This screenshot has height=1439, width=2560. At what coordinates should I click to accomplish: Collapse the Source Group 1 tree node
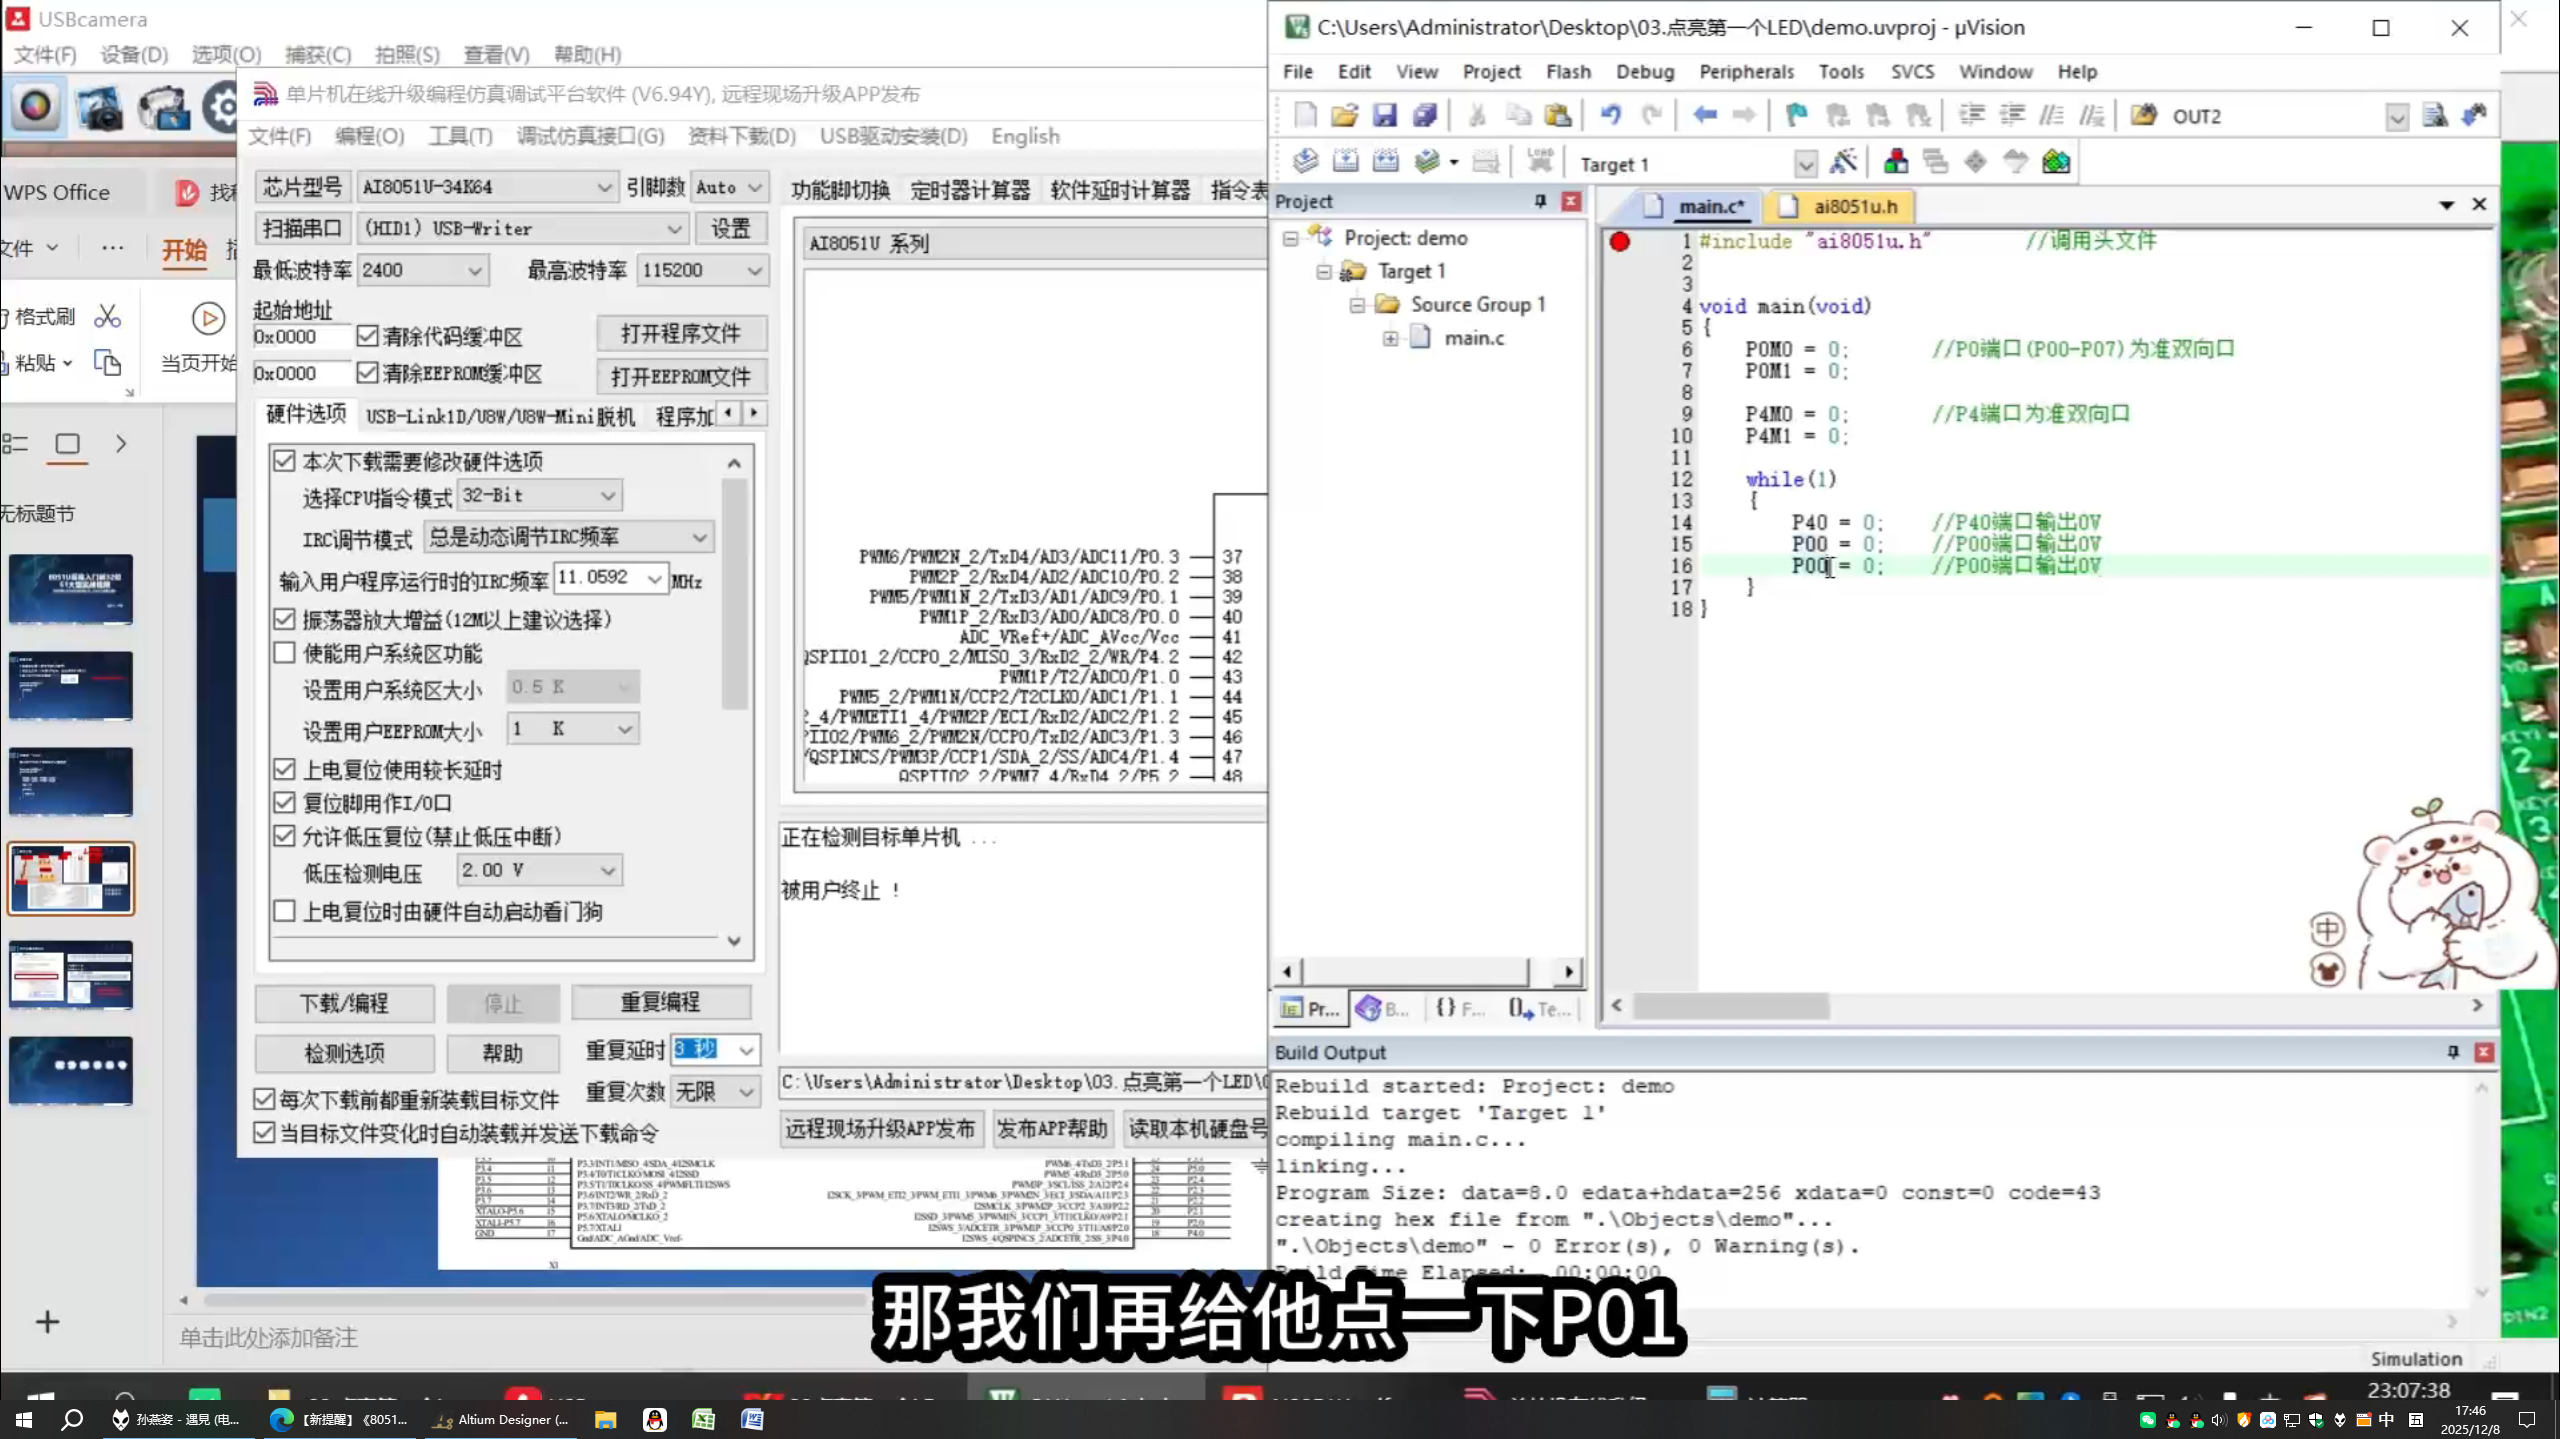coord(1356,304)
